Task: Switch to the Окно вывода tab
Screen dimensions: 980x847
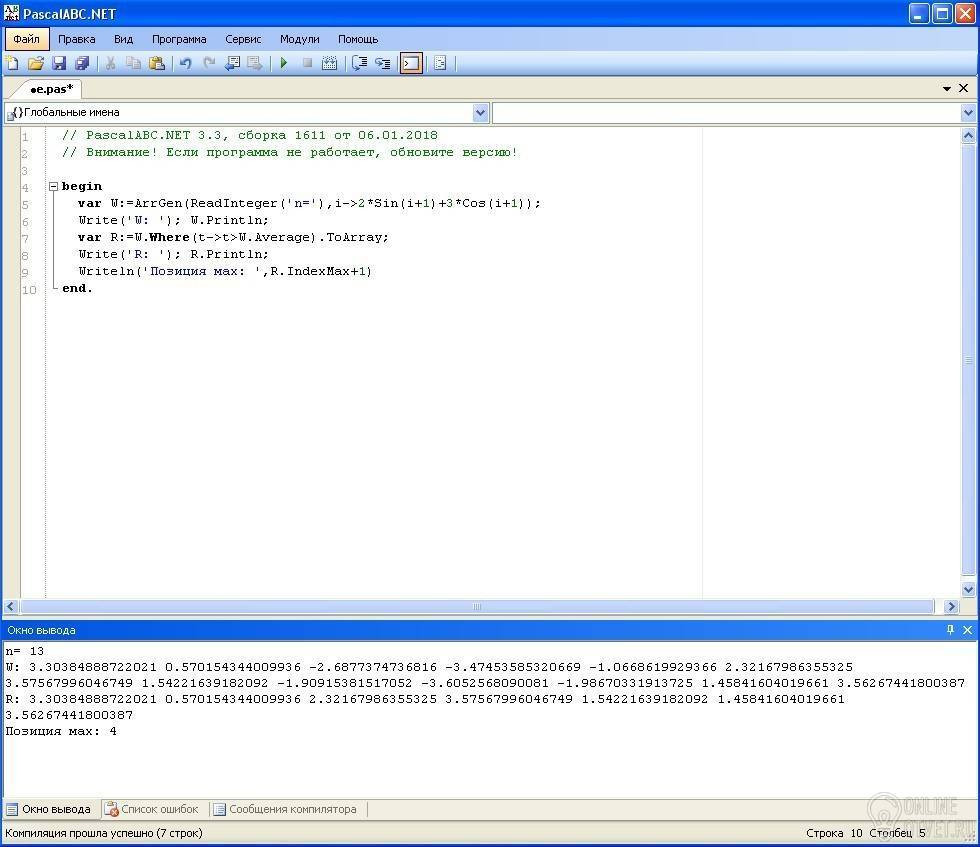Action: pyautogui.click(x=49, y=809)
